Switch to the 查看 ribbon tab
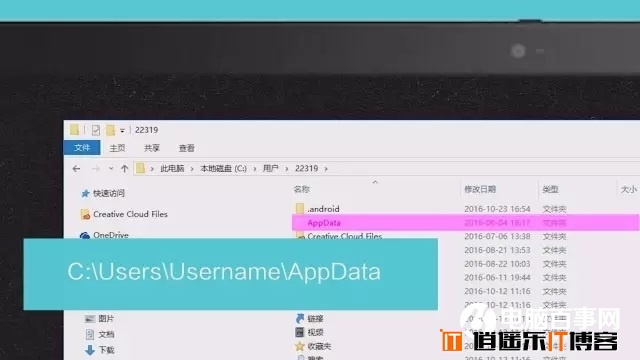Image resolution: width=640 pixels, height=360 pixels. pos(187,148)
